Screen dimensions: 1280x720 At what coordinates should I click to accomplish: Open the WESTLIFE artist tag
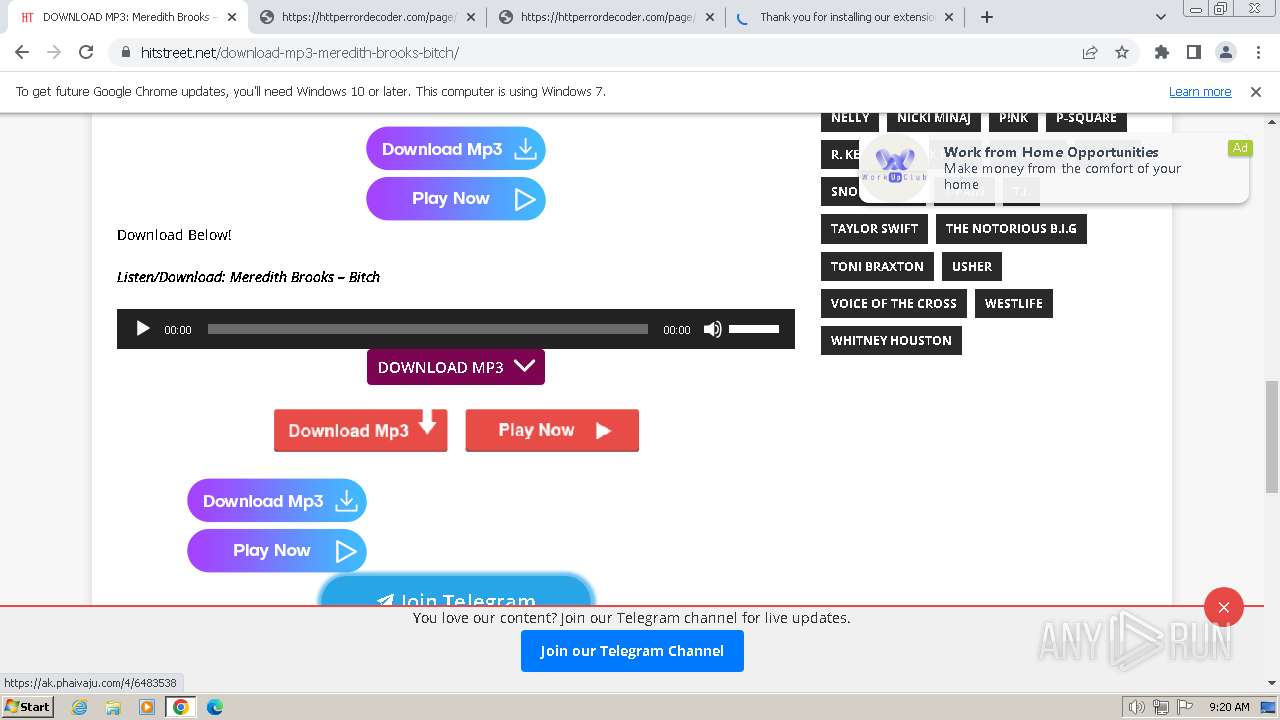[1014, 304]
